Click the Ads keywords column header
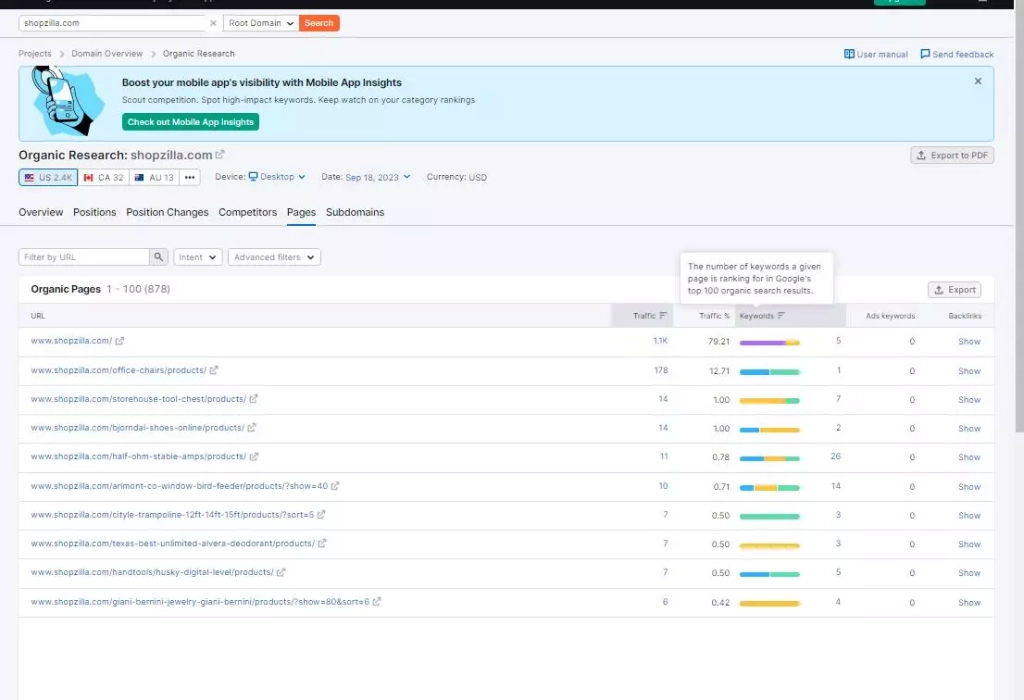Screen dimensions: 1024x700 click(890, 316)
